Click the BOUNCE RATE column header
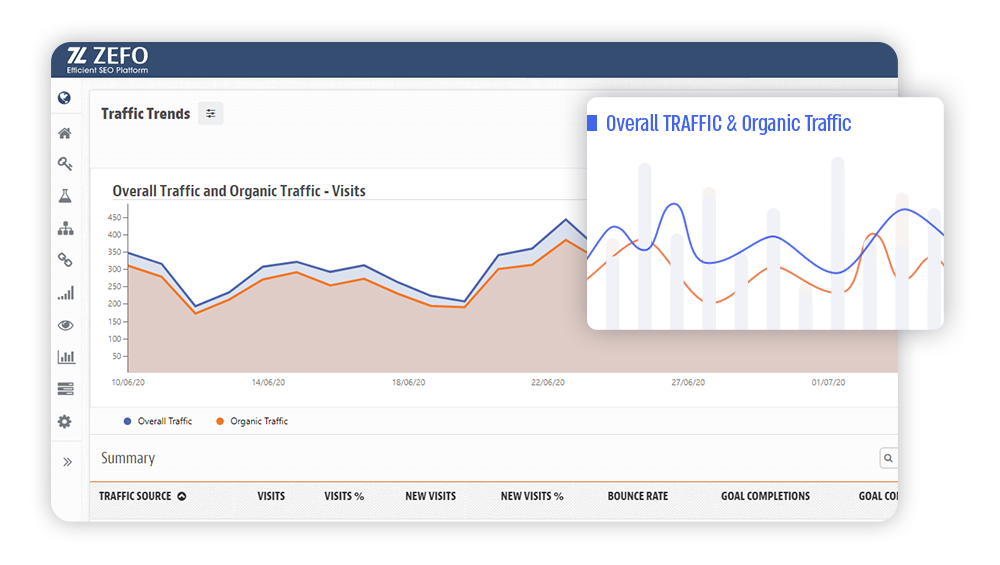The height and width of the screenshot is (565, 1000). coord(638,496)
